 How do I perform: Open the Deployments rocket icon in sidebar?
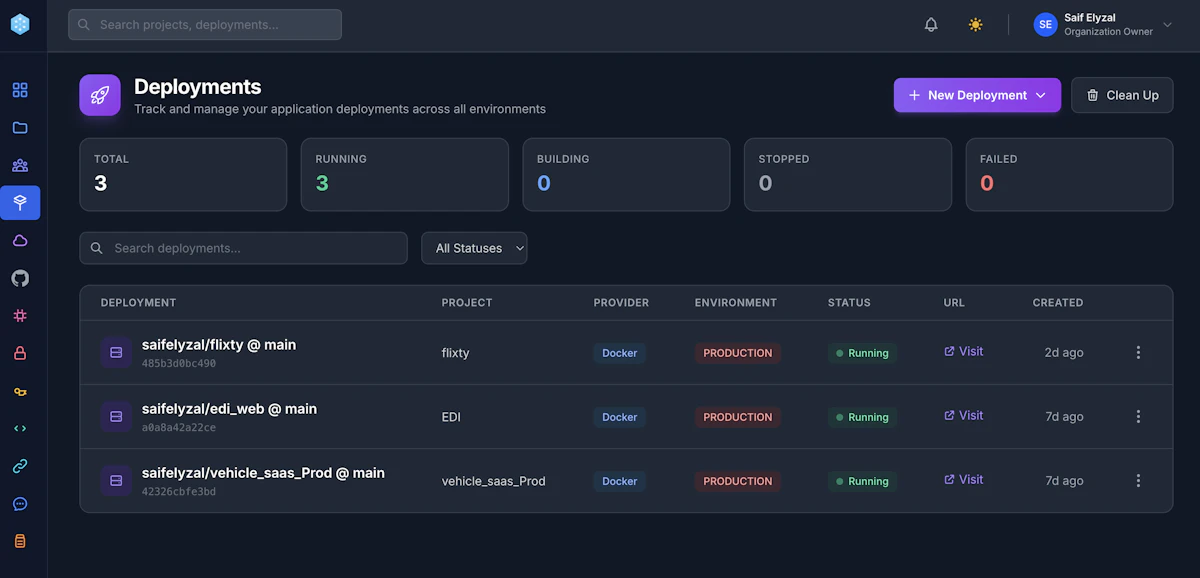[x=19, y=202]
